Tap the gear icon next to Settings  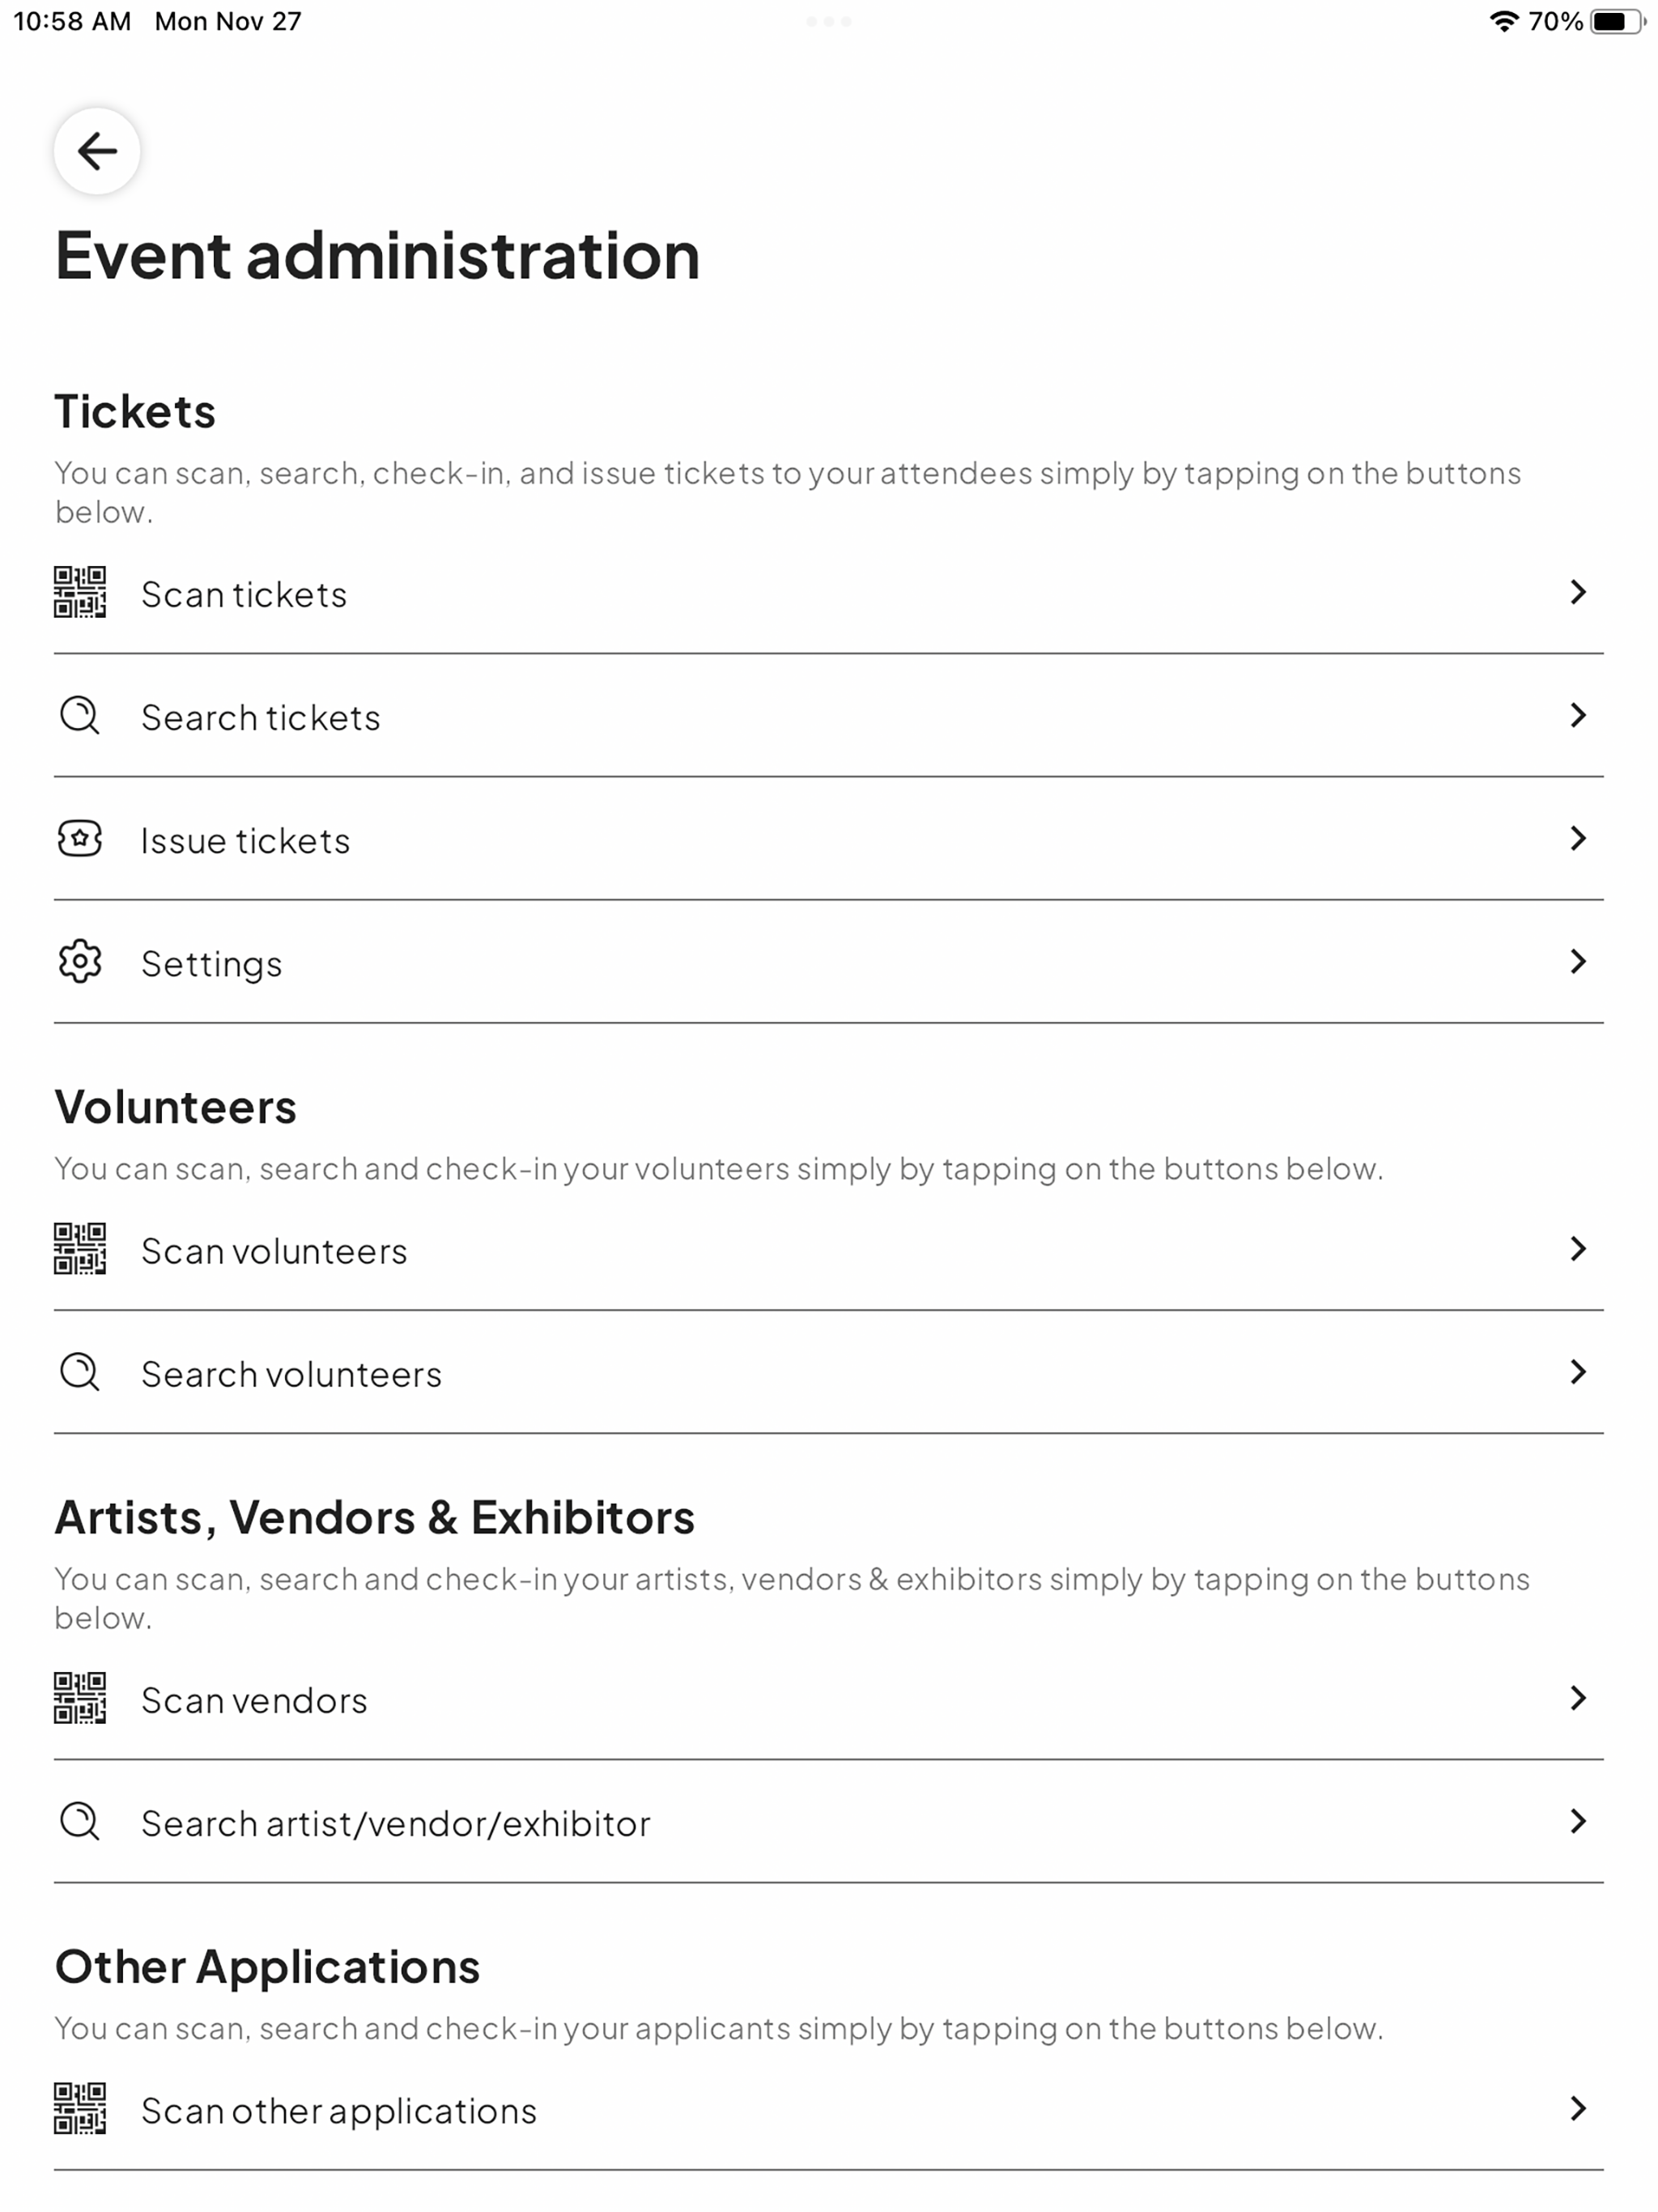(80, 962)
